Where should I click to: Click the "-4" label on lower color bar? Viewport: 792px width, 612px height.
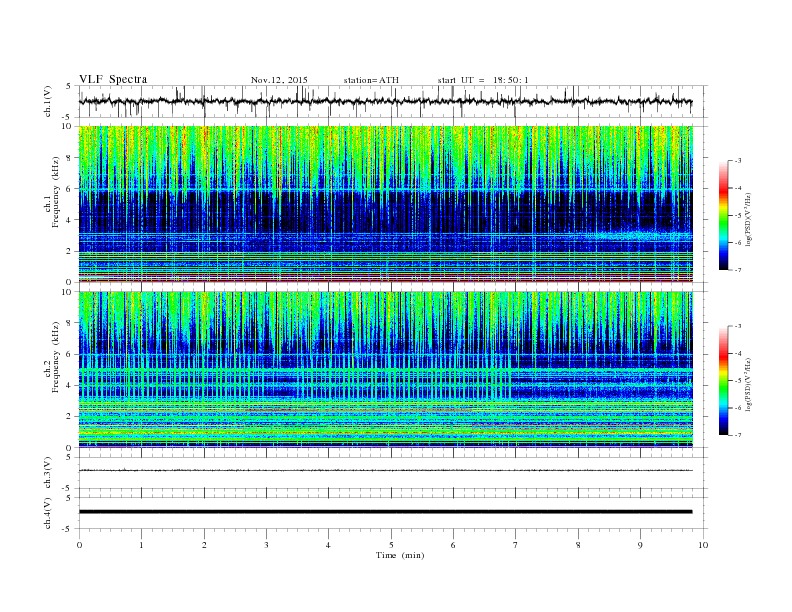click(738, 353)
